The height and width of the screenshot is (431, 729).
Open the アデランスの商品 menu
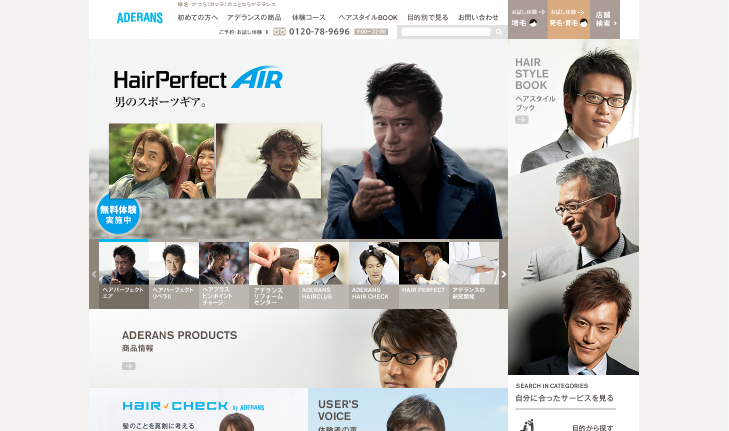[254, 18]
